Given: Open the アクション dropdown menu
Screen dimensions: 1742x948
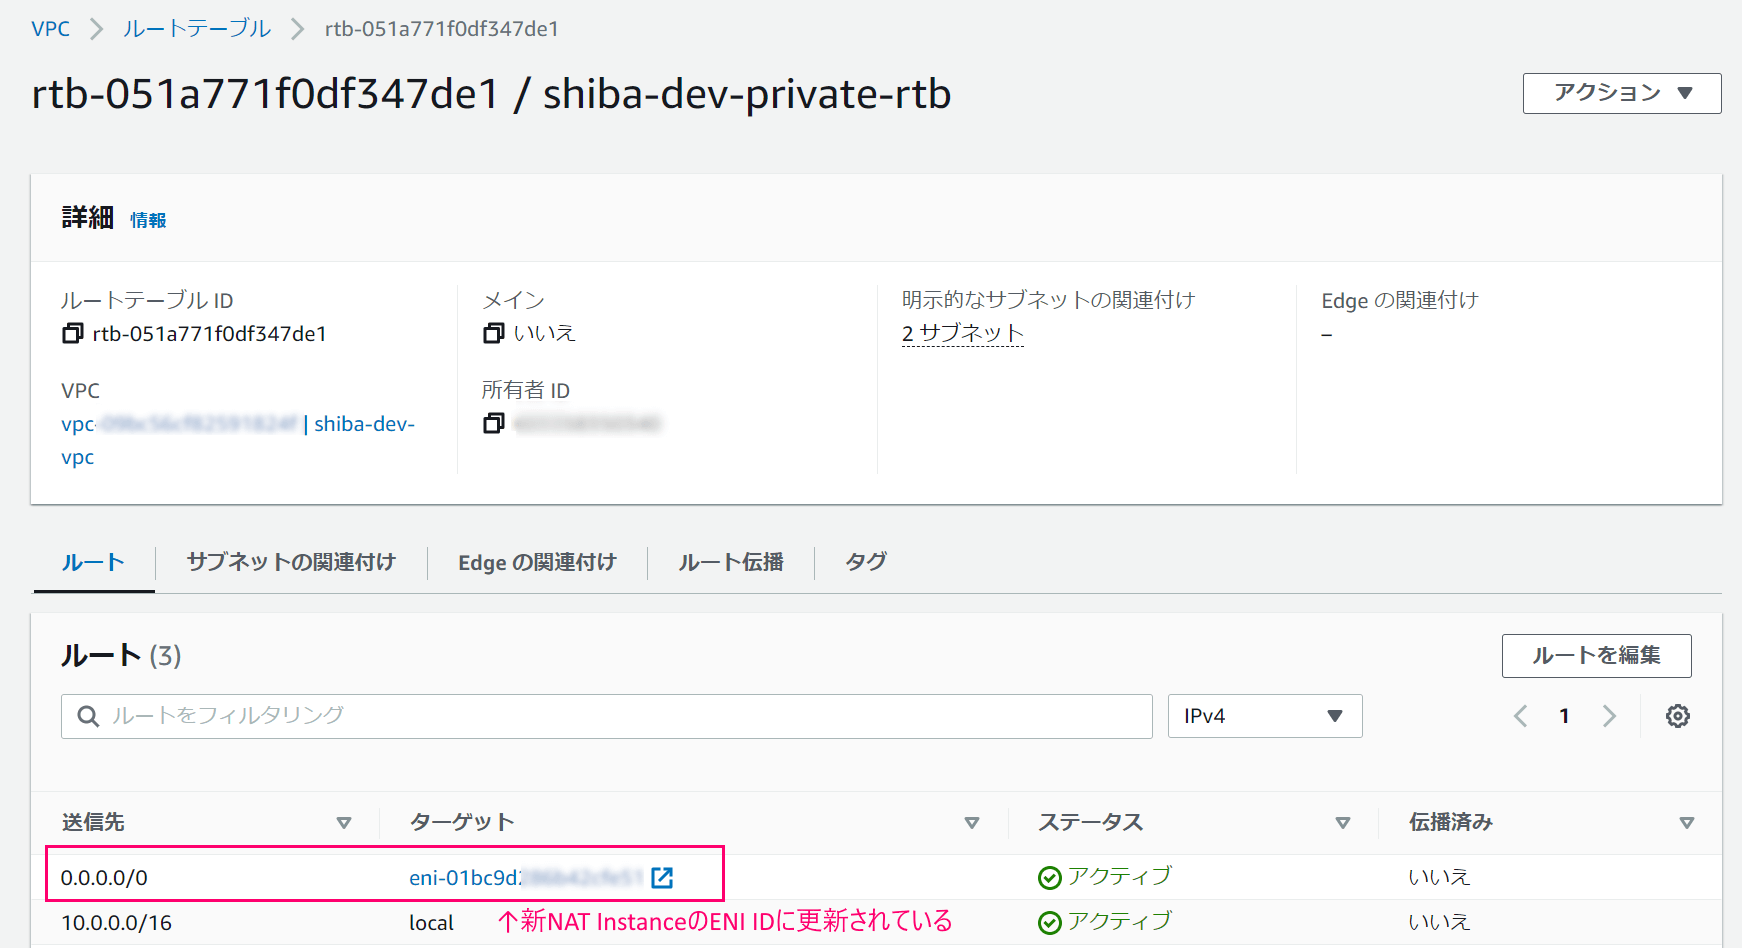Looking at the screenshot, I should click(x=1622, y=93).
